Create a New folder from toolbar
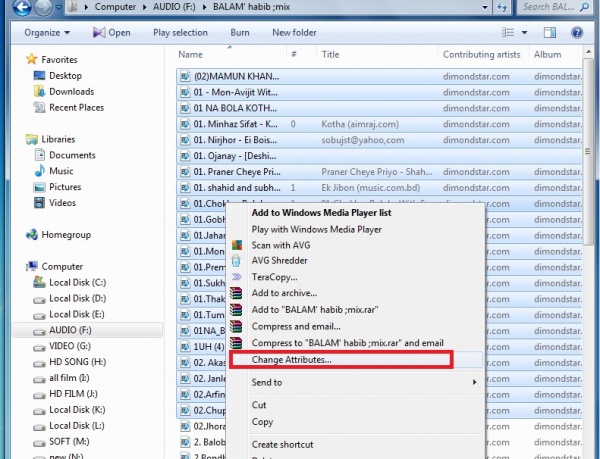The width and height of the screenshot is (600, 459). 294,33
